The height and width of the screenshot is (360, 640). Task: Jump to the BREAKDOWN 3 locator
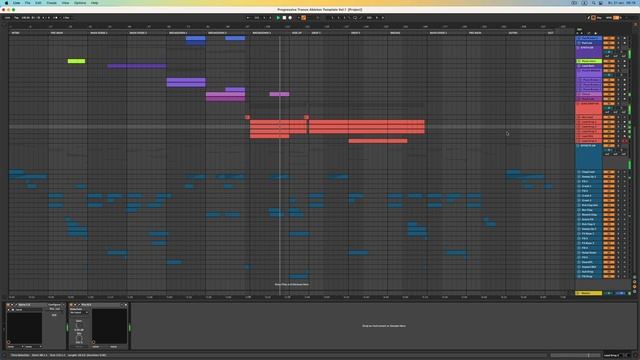261,33
